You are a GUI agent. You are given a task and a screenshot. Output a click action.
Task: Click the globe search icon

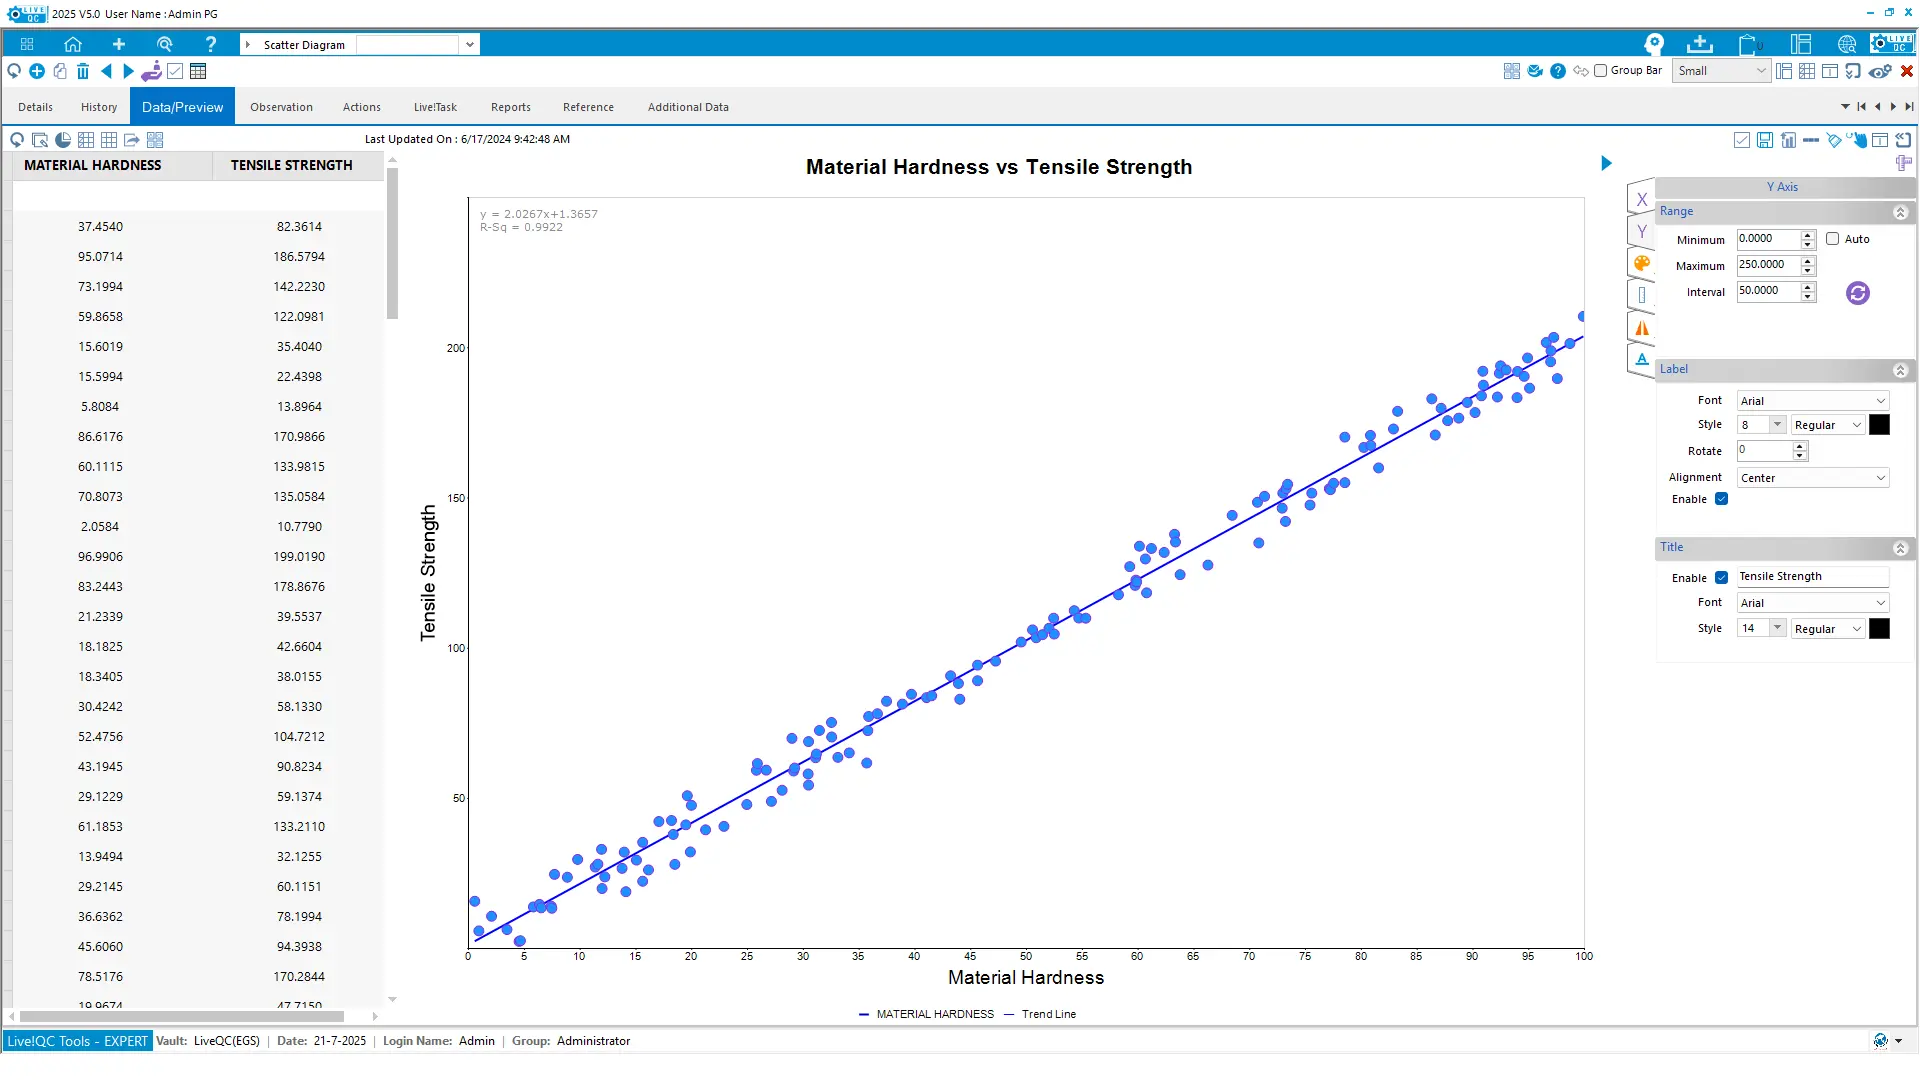tap(1846, 44)
